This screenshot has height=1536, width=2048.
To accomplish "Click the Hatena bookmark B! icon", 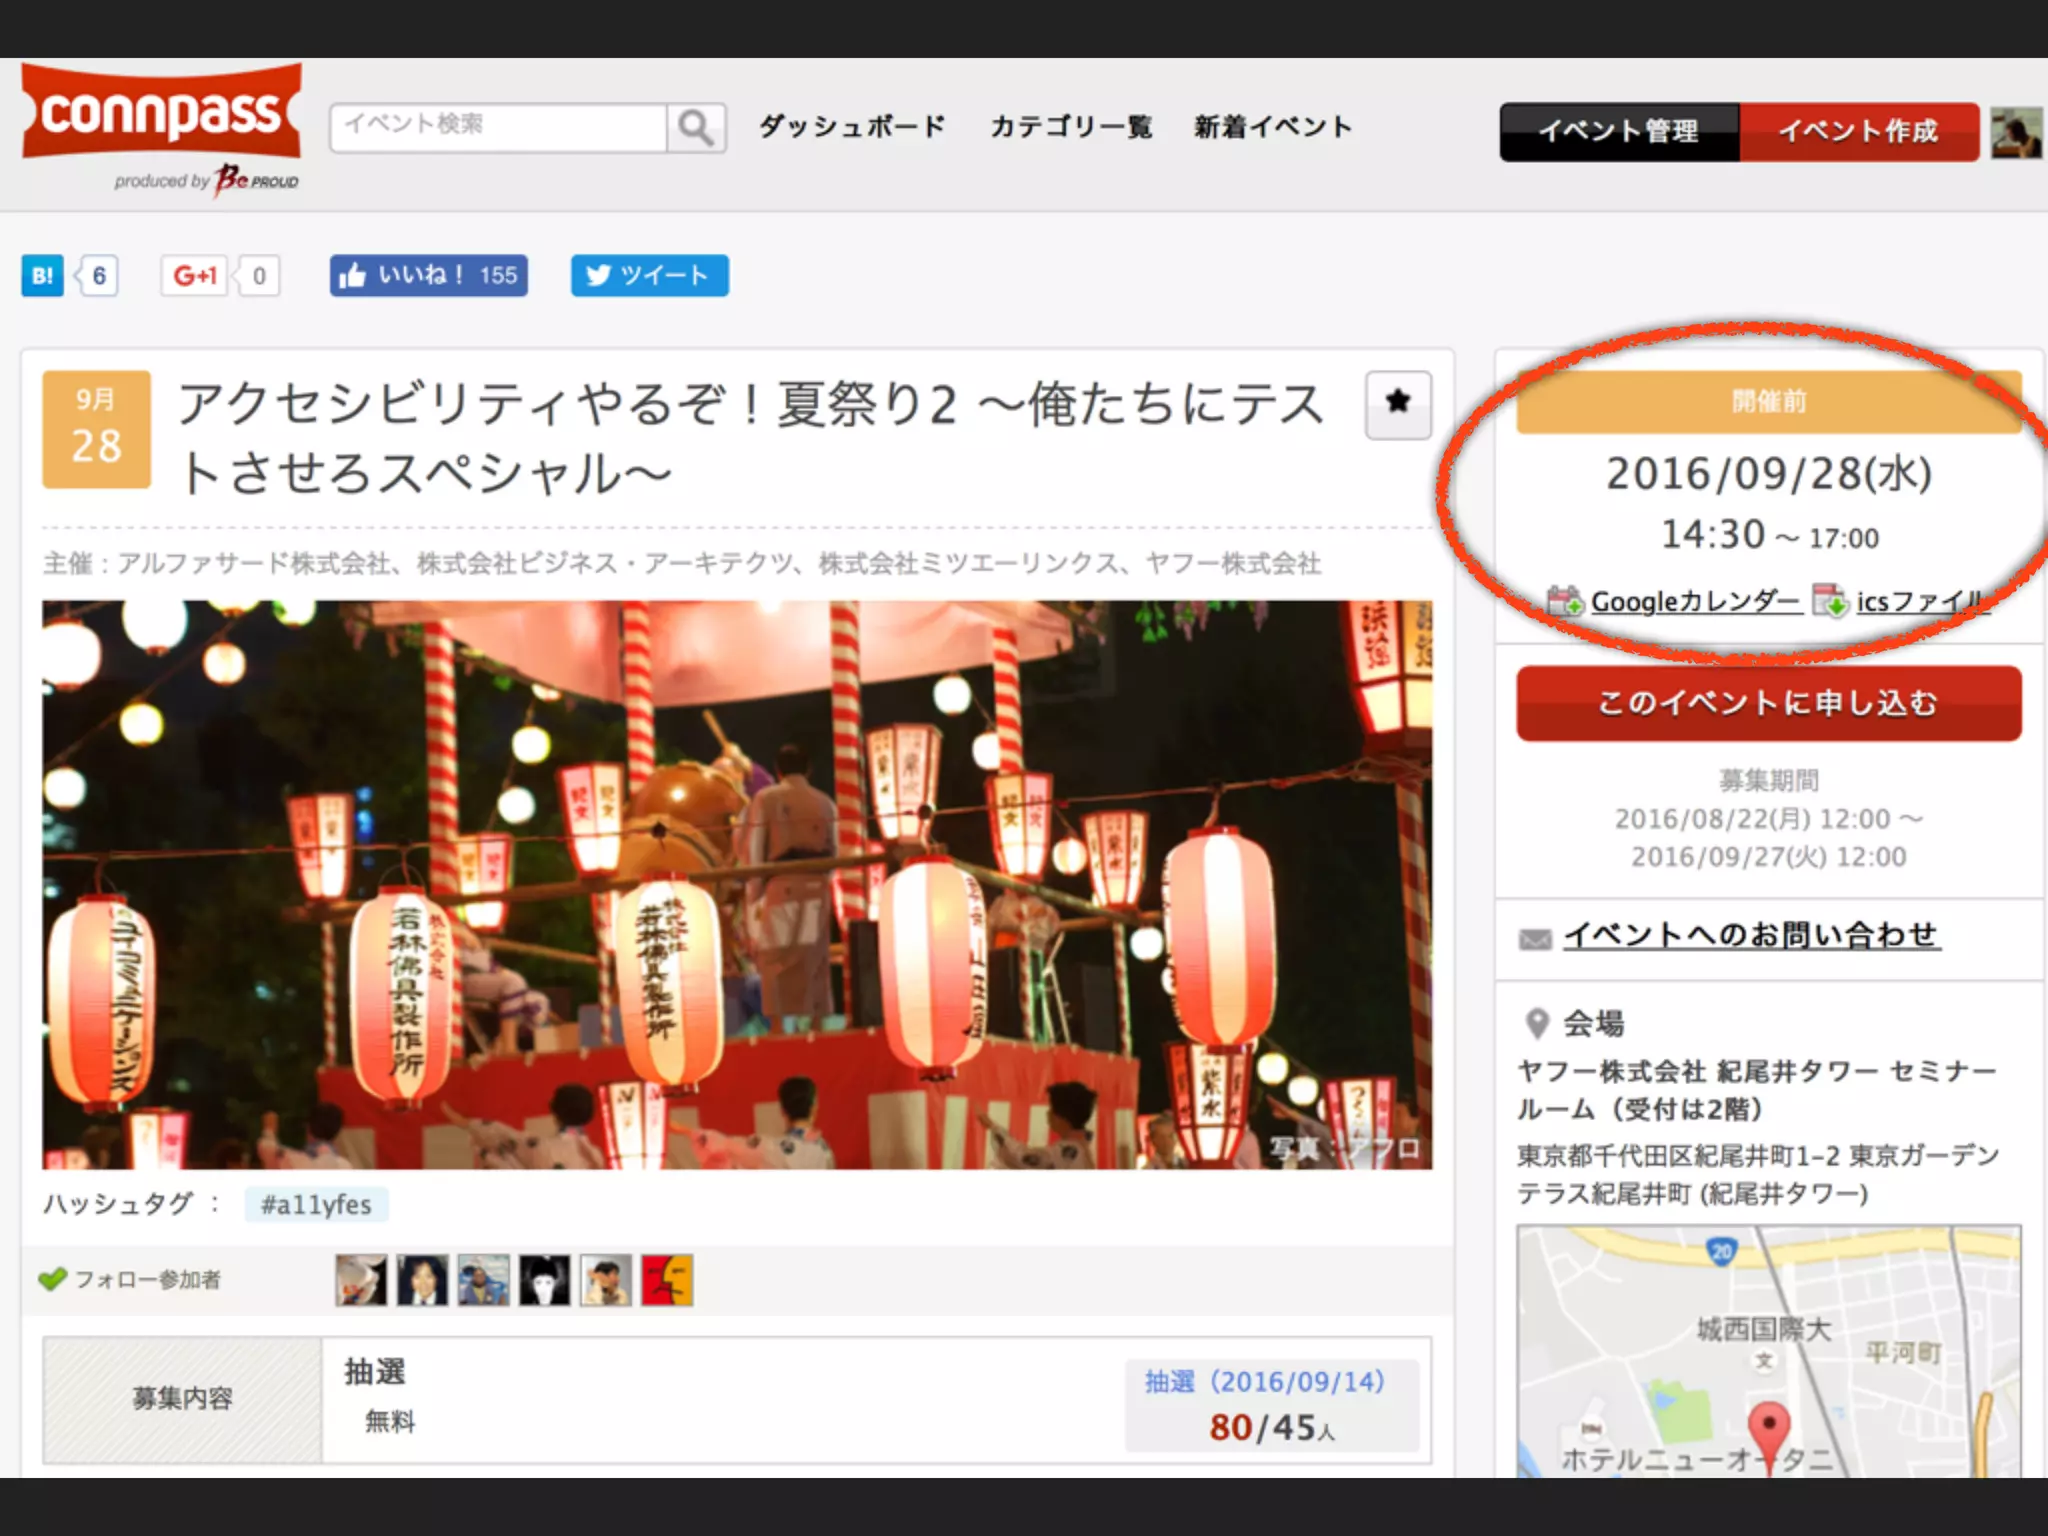I will click(x=42, y=276).
